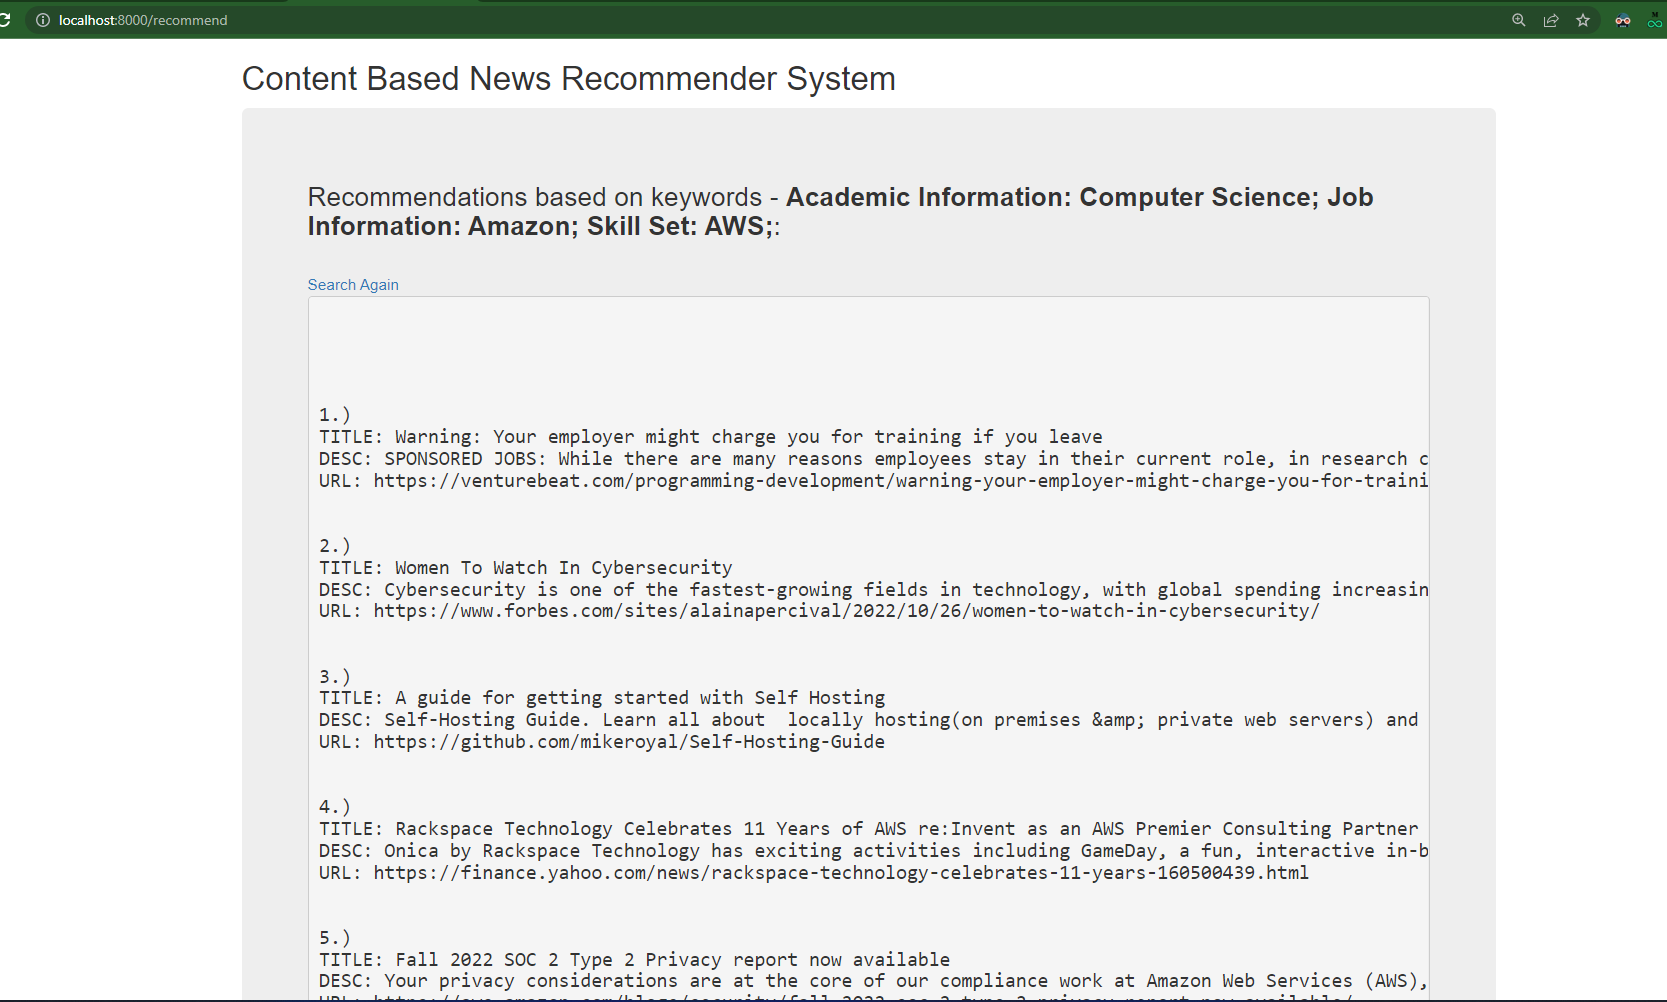Select the result number 4.) label
The height and width of the screenshot is (1002, 1667).
point(335,807)
